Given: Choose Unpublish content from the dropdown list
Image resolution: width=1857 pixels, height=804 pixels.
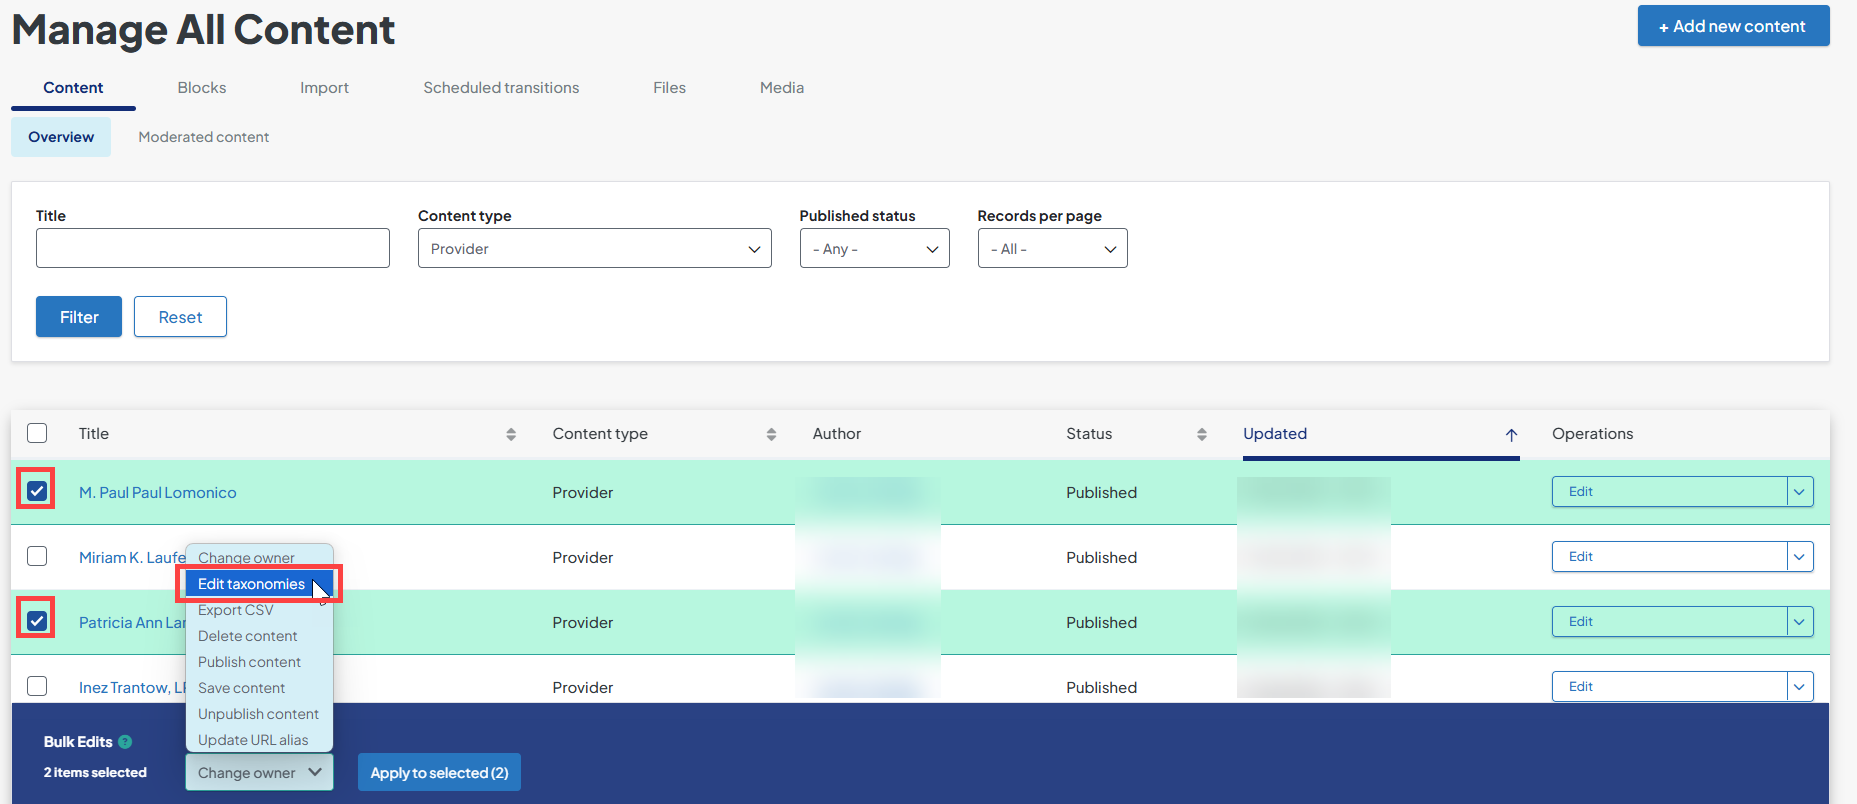Looking at the screenshot, I should 259,714.
